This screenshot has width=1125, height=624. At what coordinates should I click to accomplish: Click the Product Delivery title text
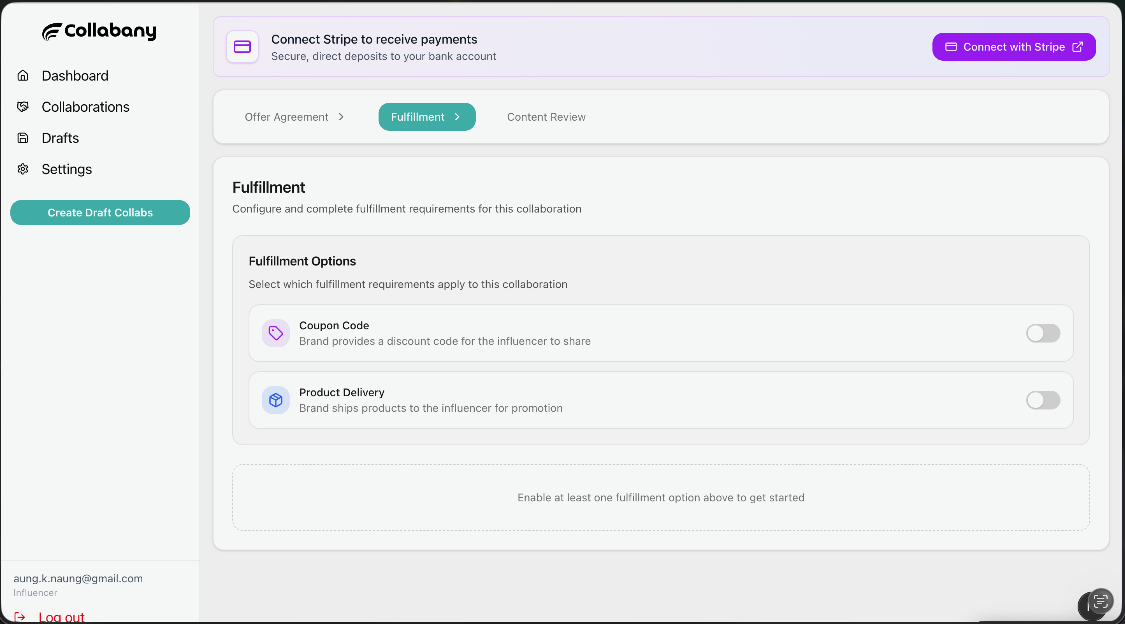[342, 392]
